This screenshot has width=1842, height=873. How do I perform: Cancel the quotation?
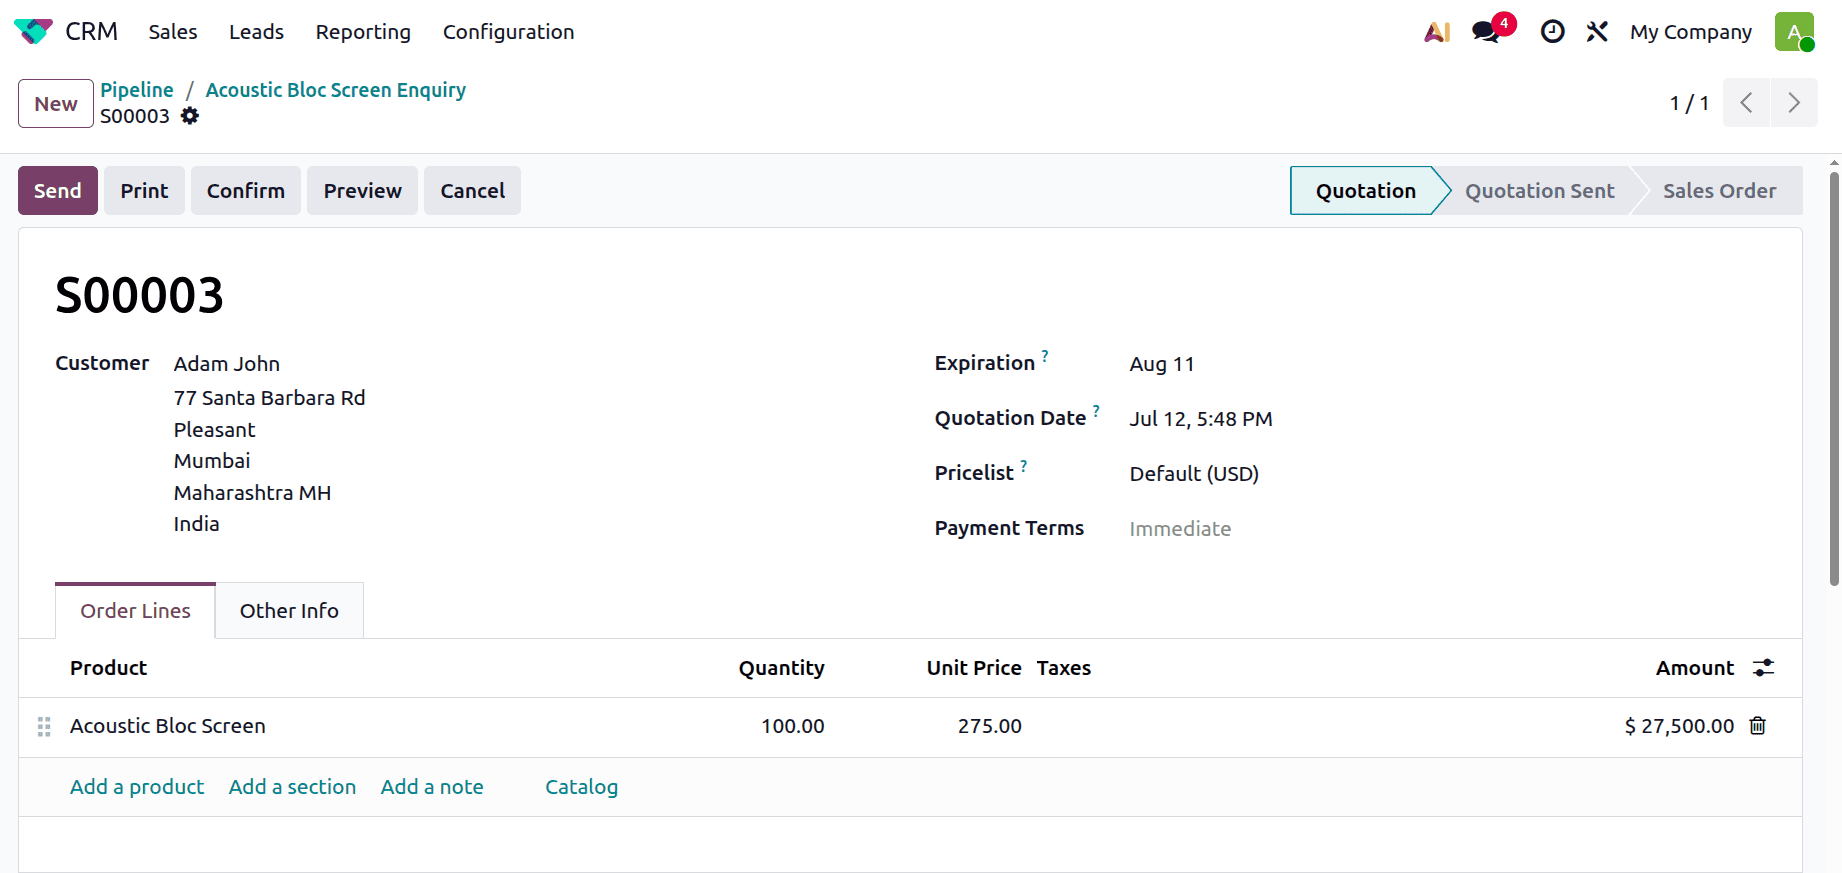(472, 191)
